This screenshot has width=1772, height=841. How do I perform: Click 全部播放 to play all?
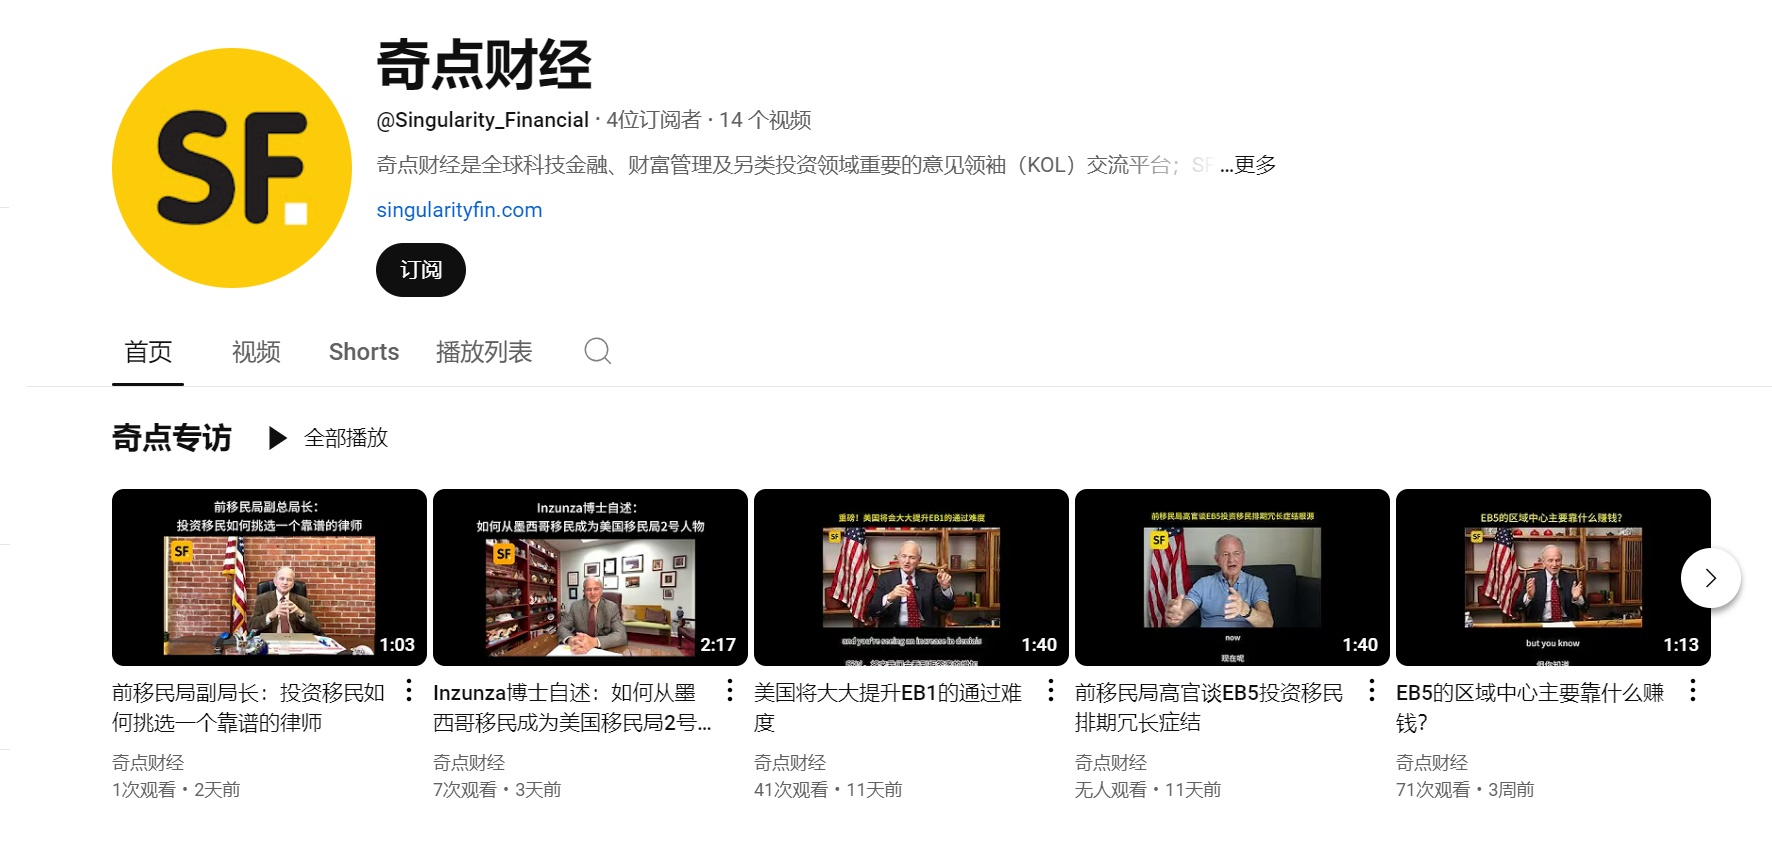[346, 438]
